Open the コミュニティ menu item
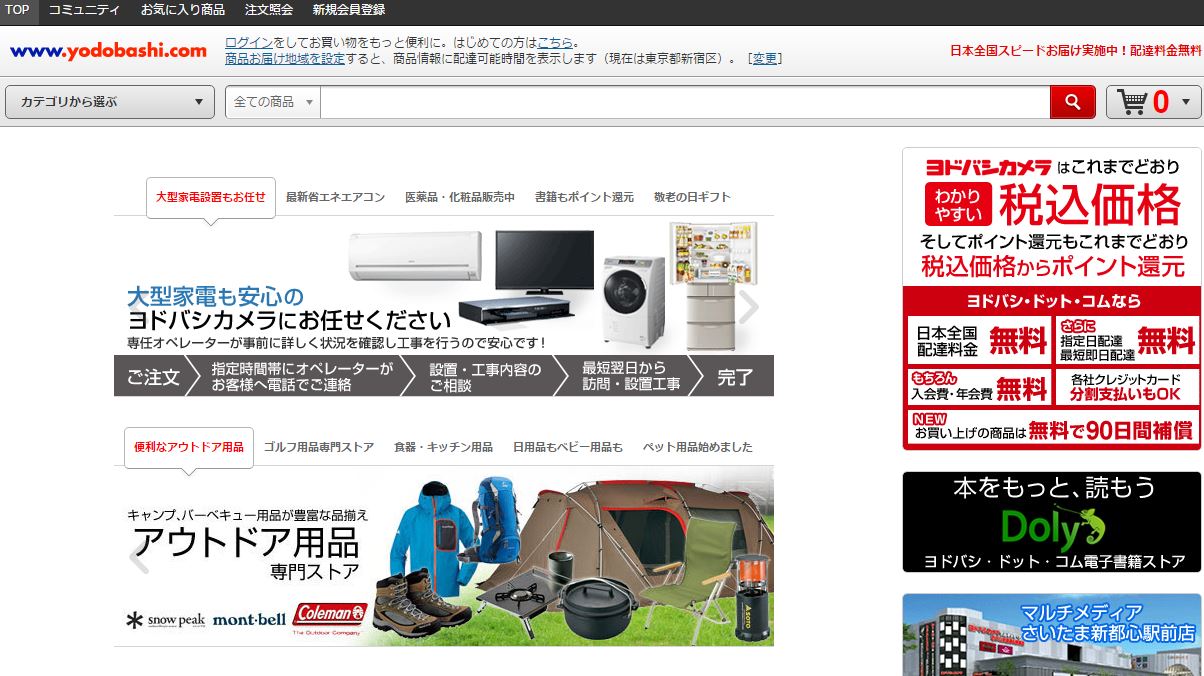1204x676 pixels. pos(84,10)
